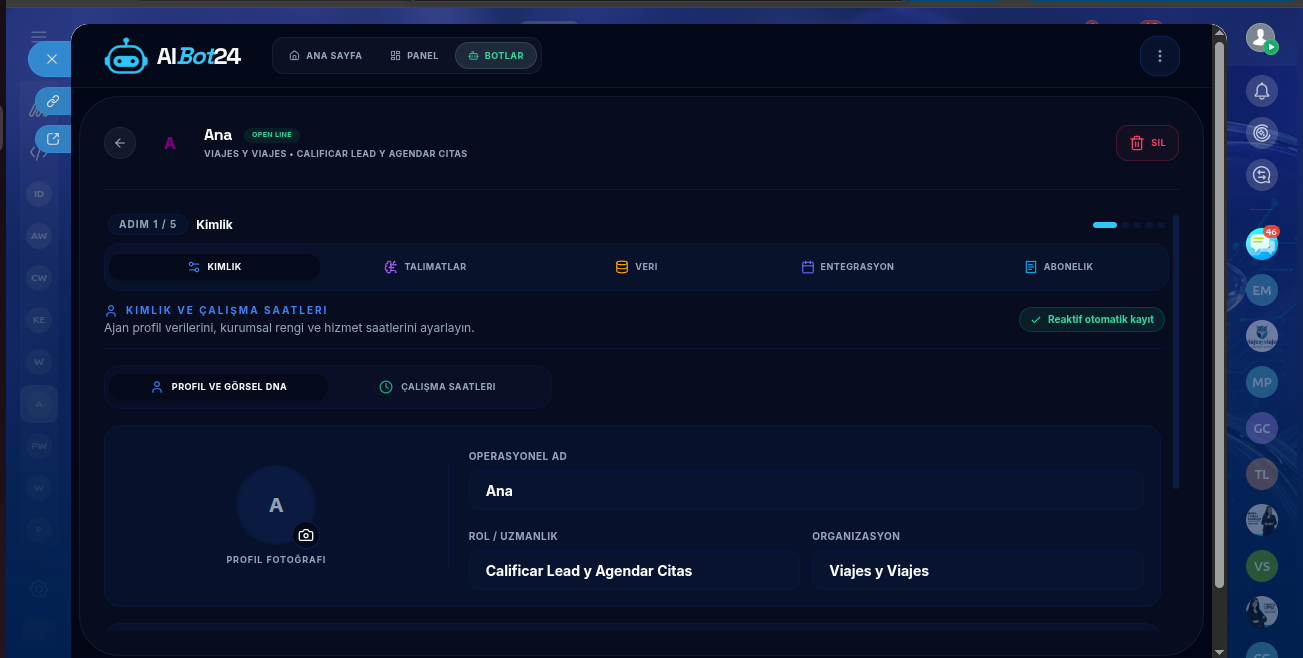Go to the Abonelik tab
This screenshot has width=1303, height=658.
point(1059,267)
